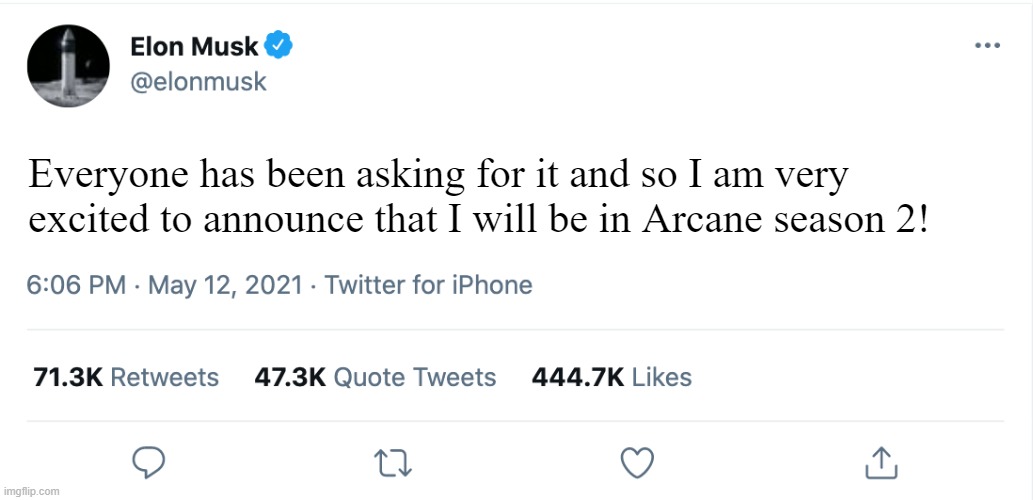Click the reply speech bubble icon

point(148,462)
